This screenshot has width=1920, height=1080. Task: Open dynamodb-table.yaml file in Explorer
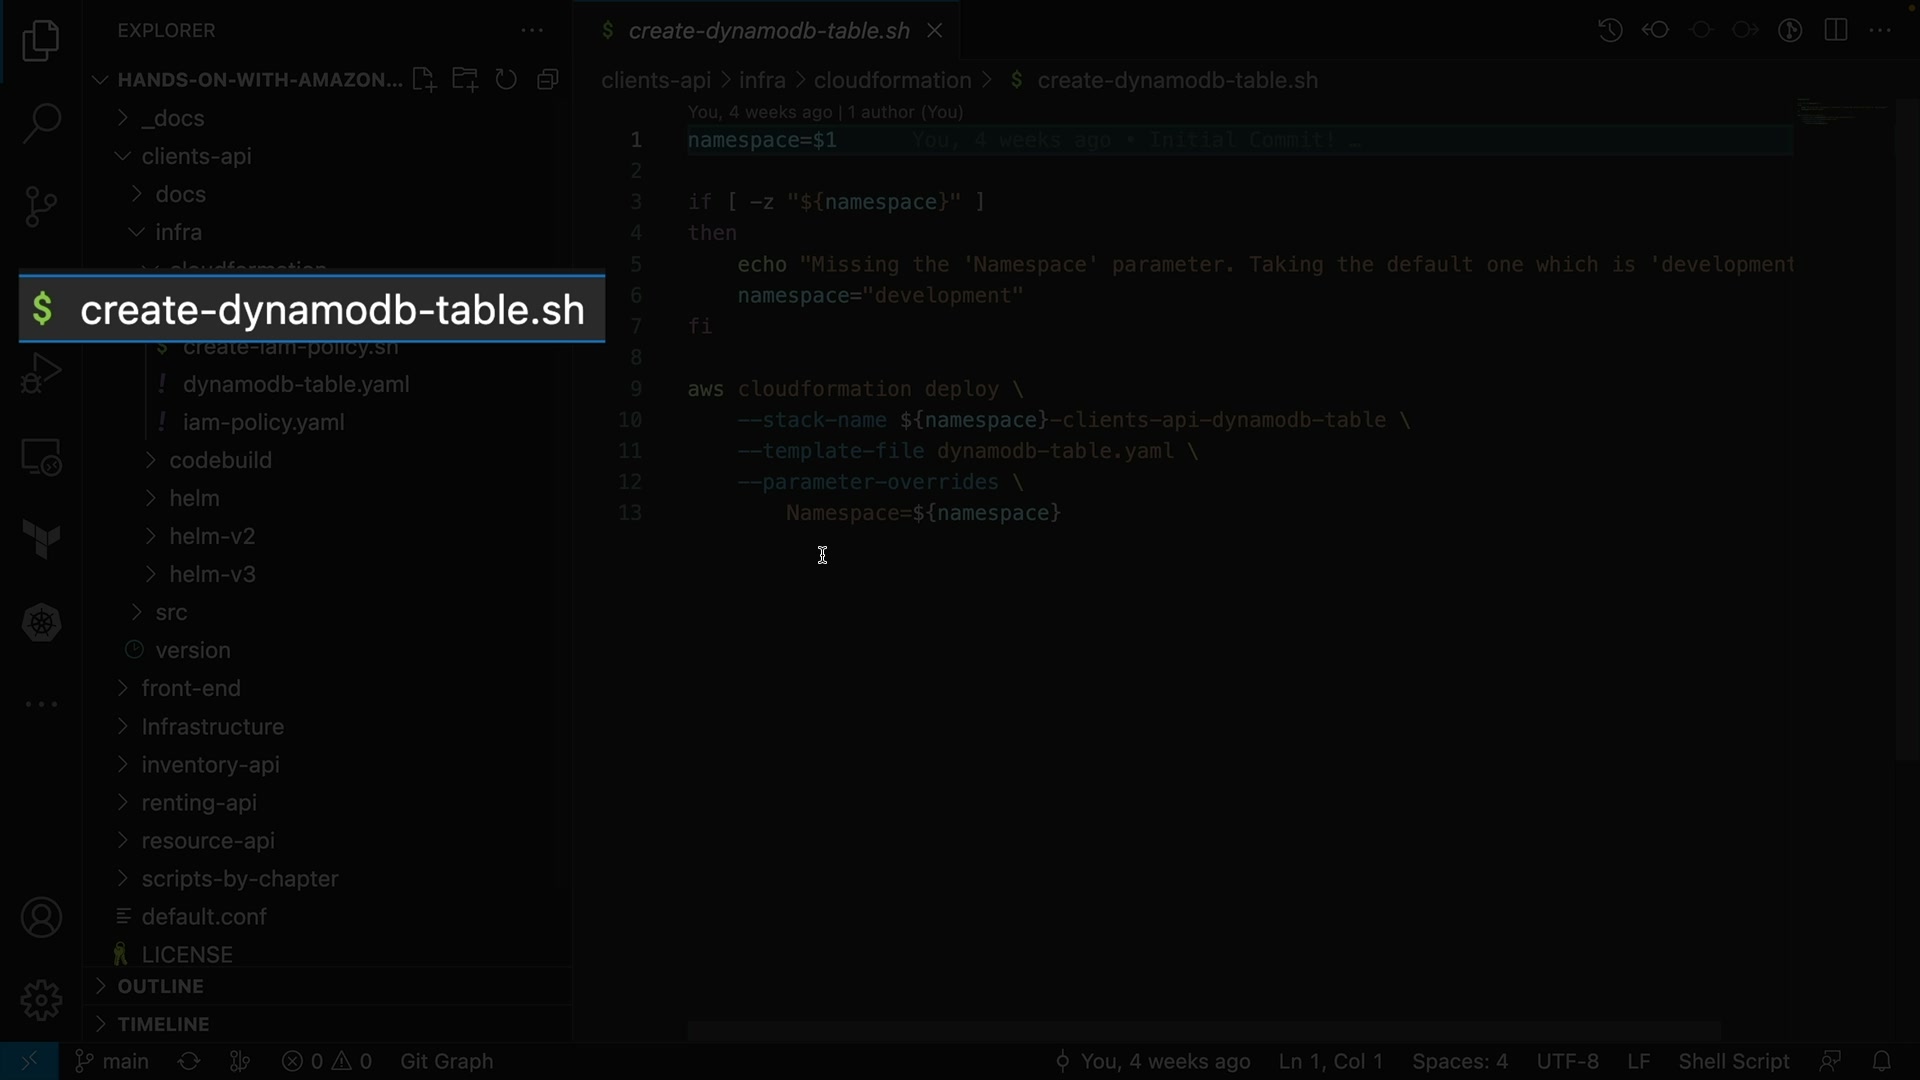[x=296, y=384]
